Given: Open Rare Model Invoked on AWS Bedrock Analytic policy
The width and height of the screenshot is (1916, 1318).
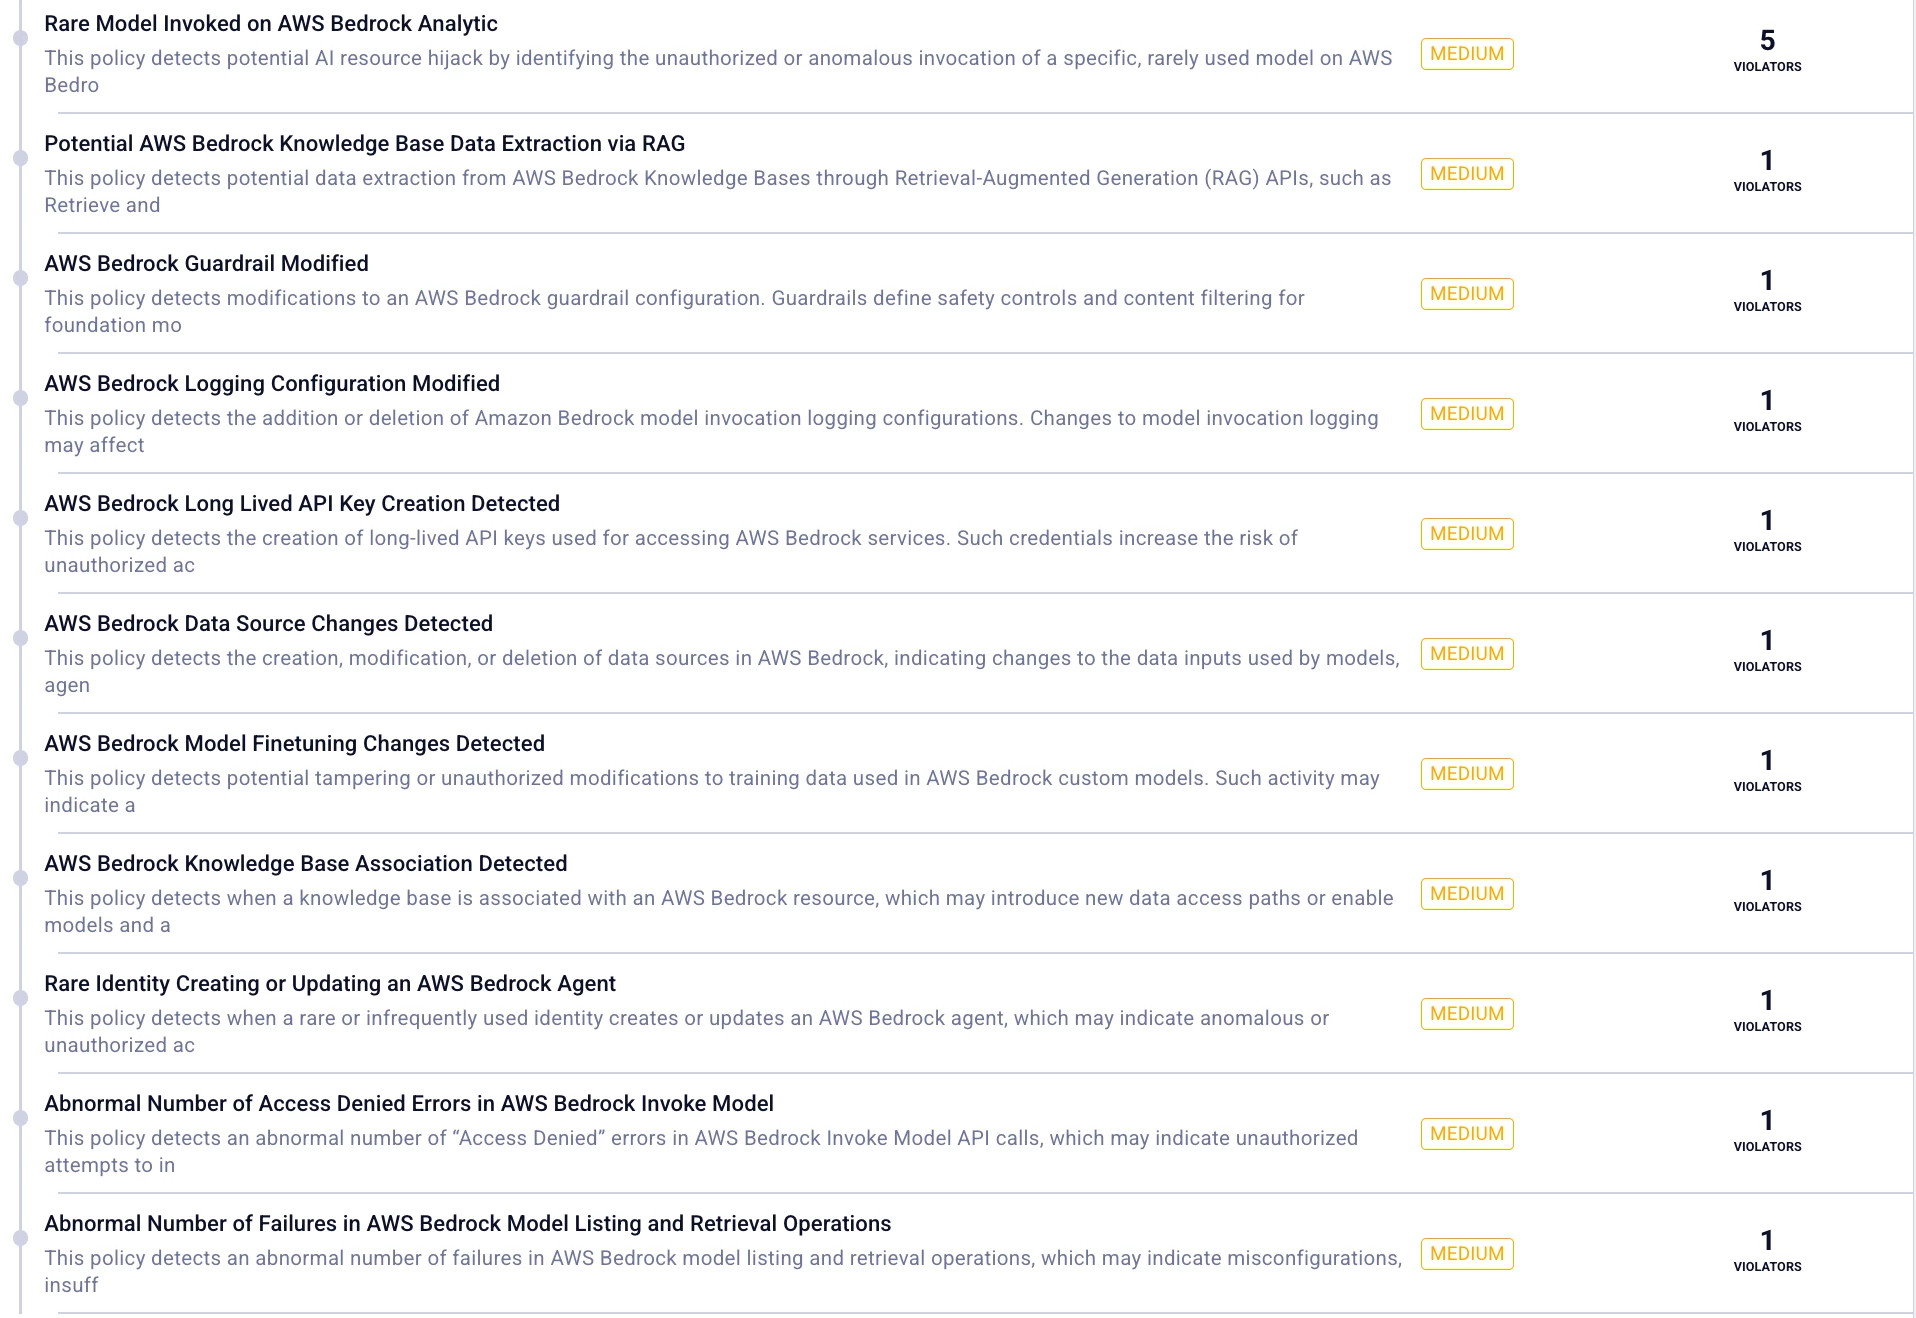Looking at the screenshot, I should [x=271, y=24].
